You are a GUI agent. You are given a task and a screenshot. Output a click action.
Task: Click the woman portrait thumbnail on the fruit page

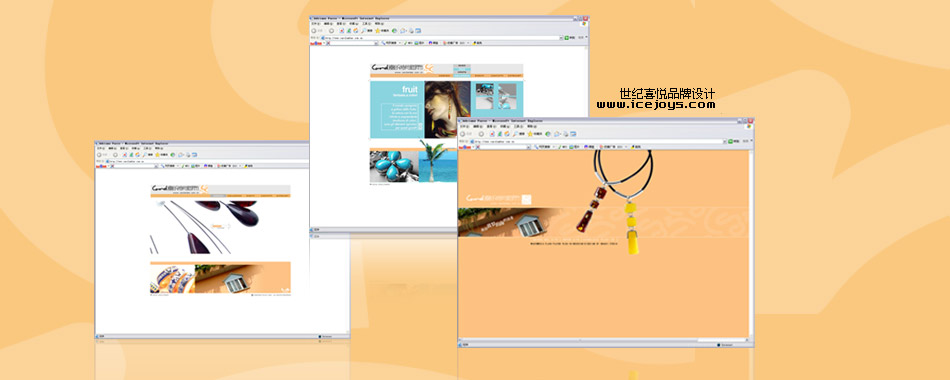pyautogui.click(x=447, y=110)
